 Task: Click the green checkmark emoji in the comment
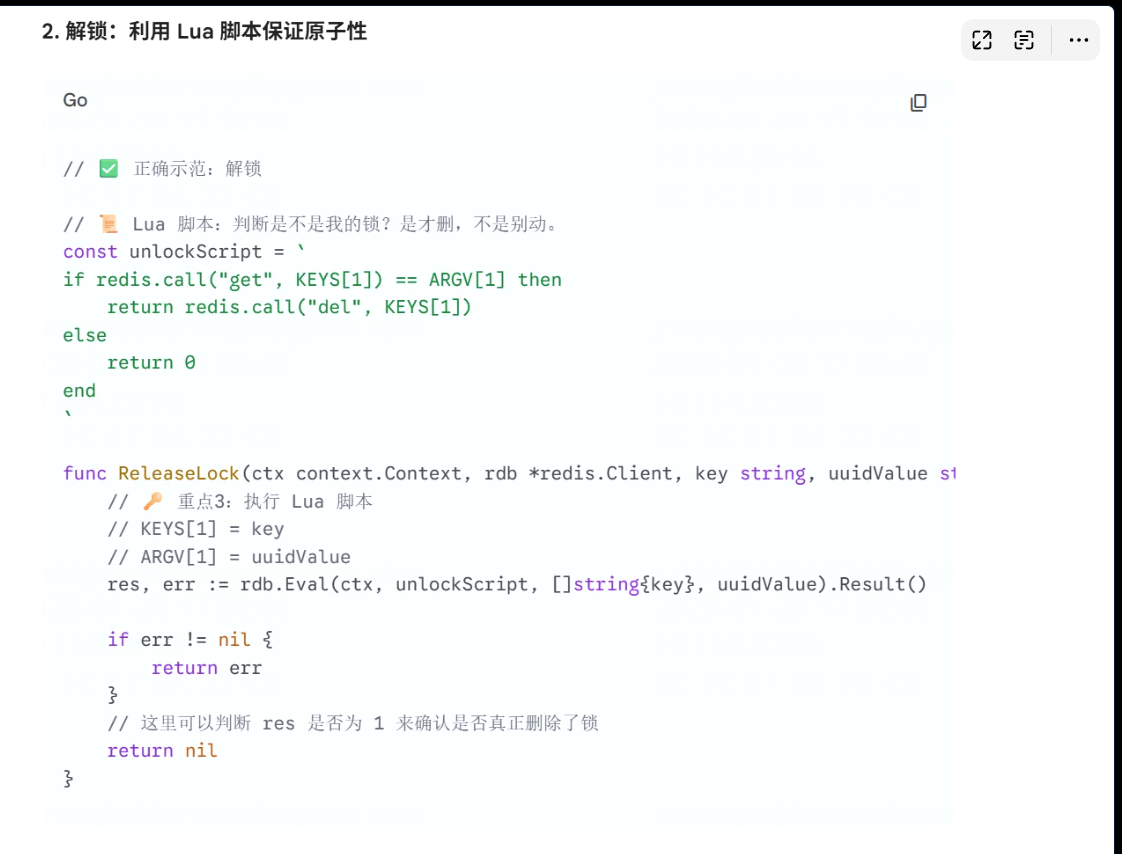point(109,168)
